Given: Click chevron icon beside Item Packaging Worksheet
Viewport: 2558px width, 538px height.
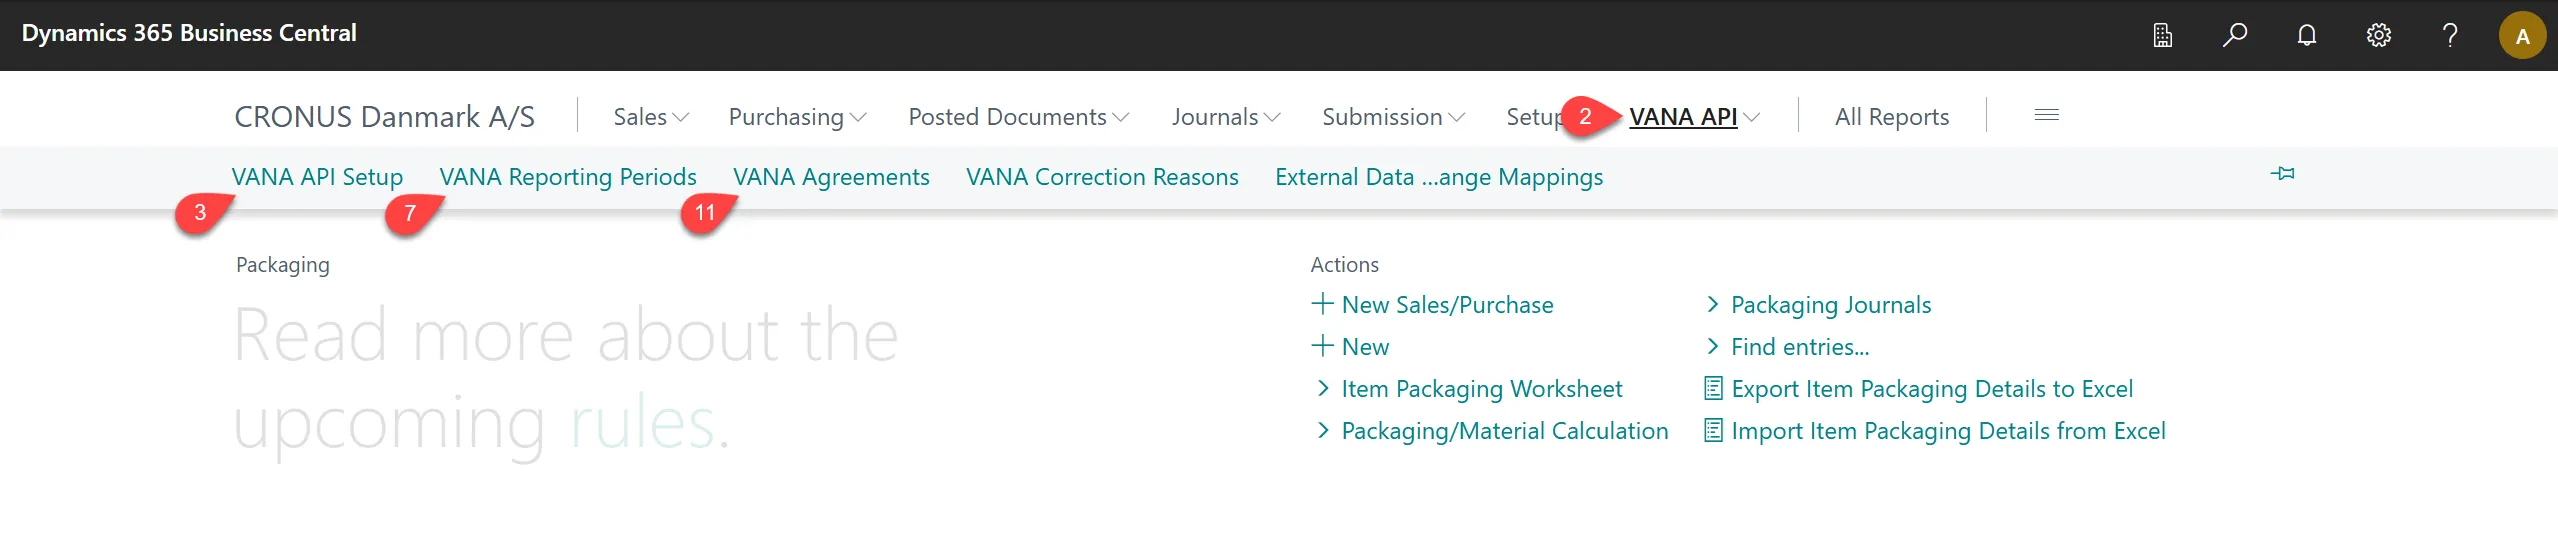Looking at the screenshot, I should coord(1323,388).
